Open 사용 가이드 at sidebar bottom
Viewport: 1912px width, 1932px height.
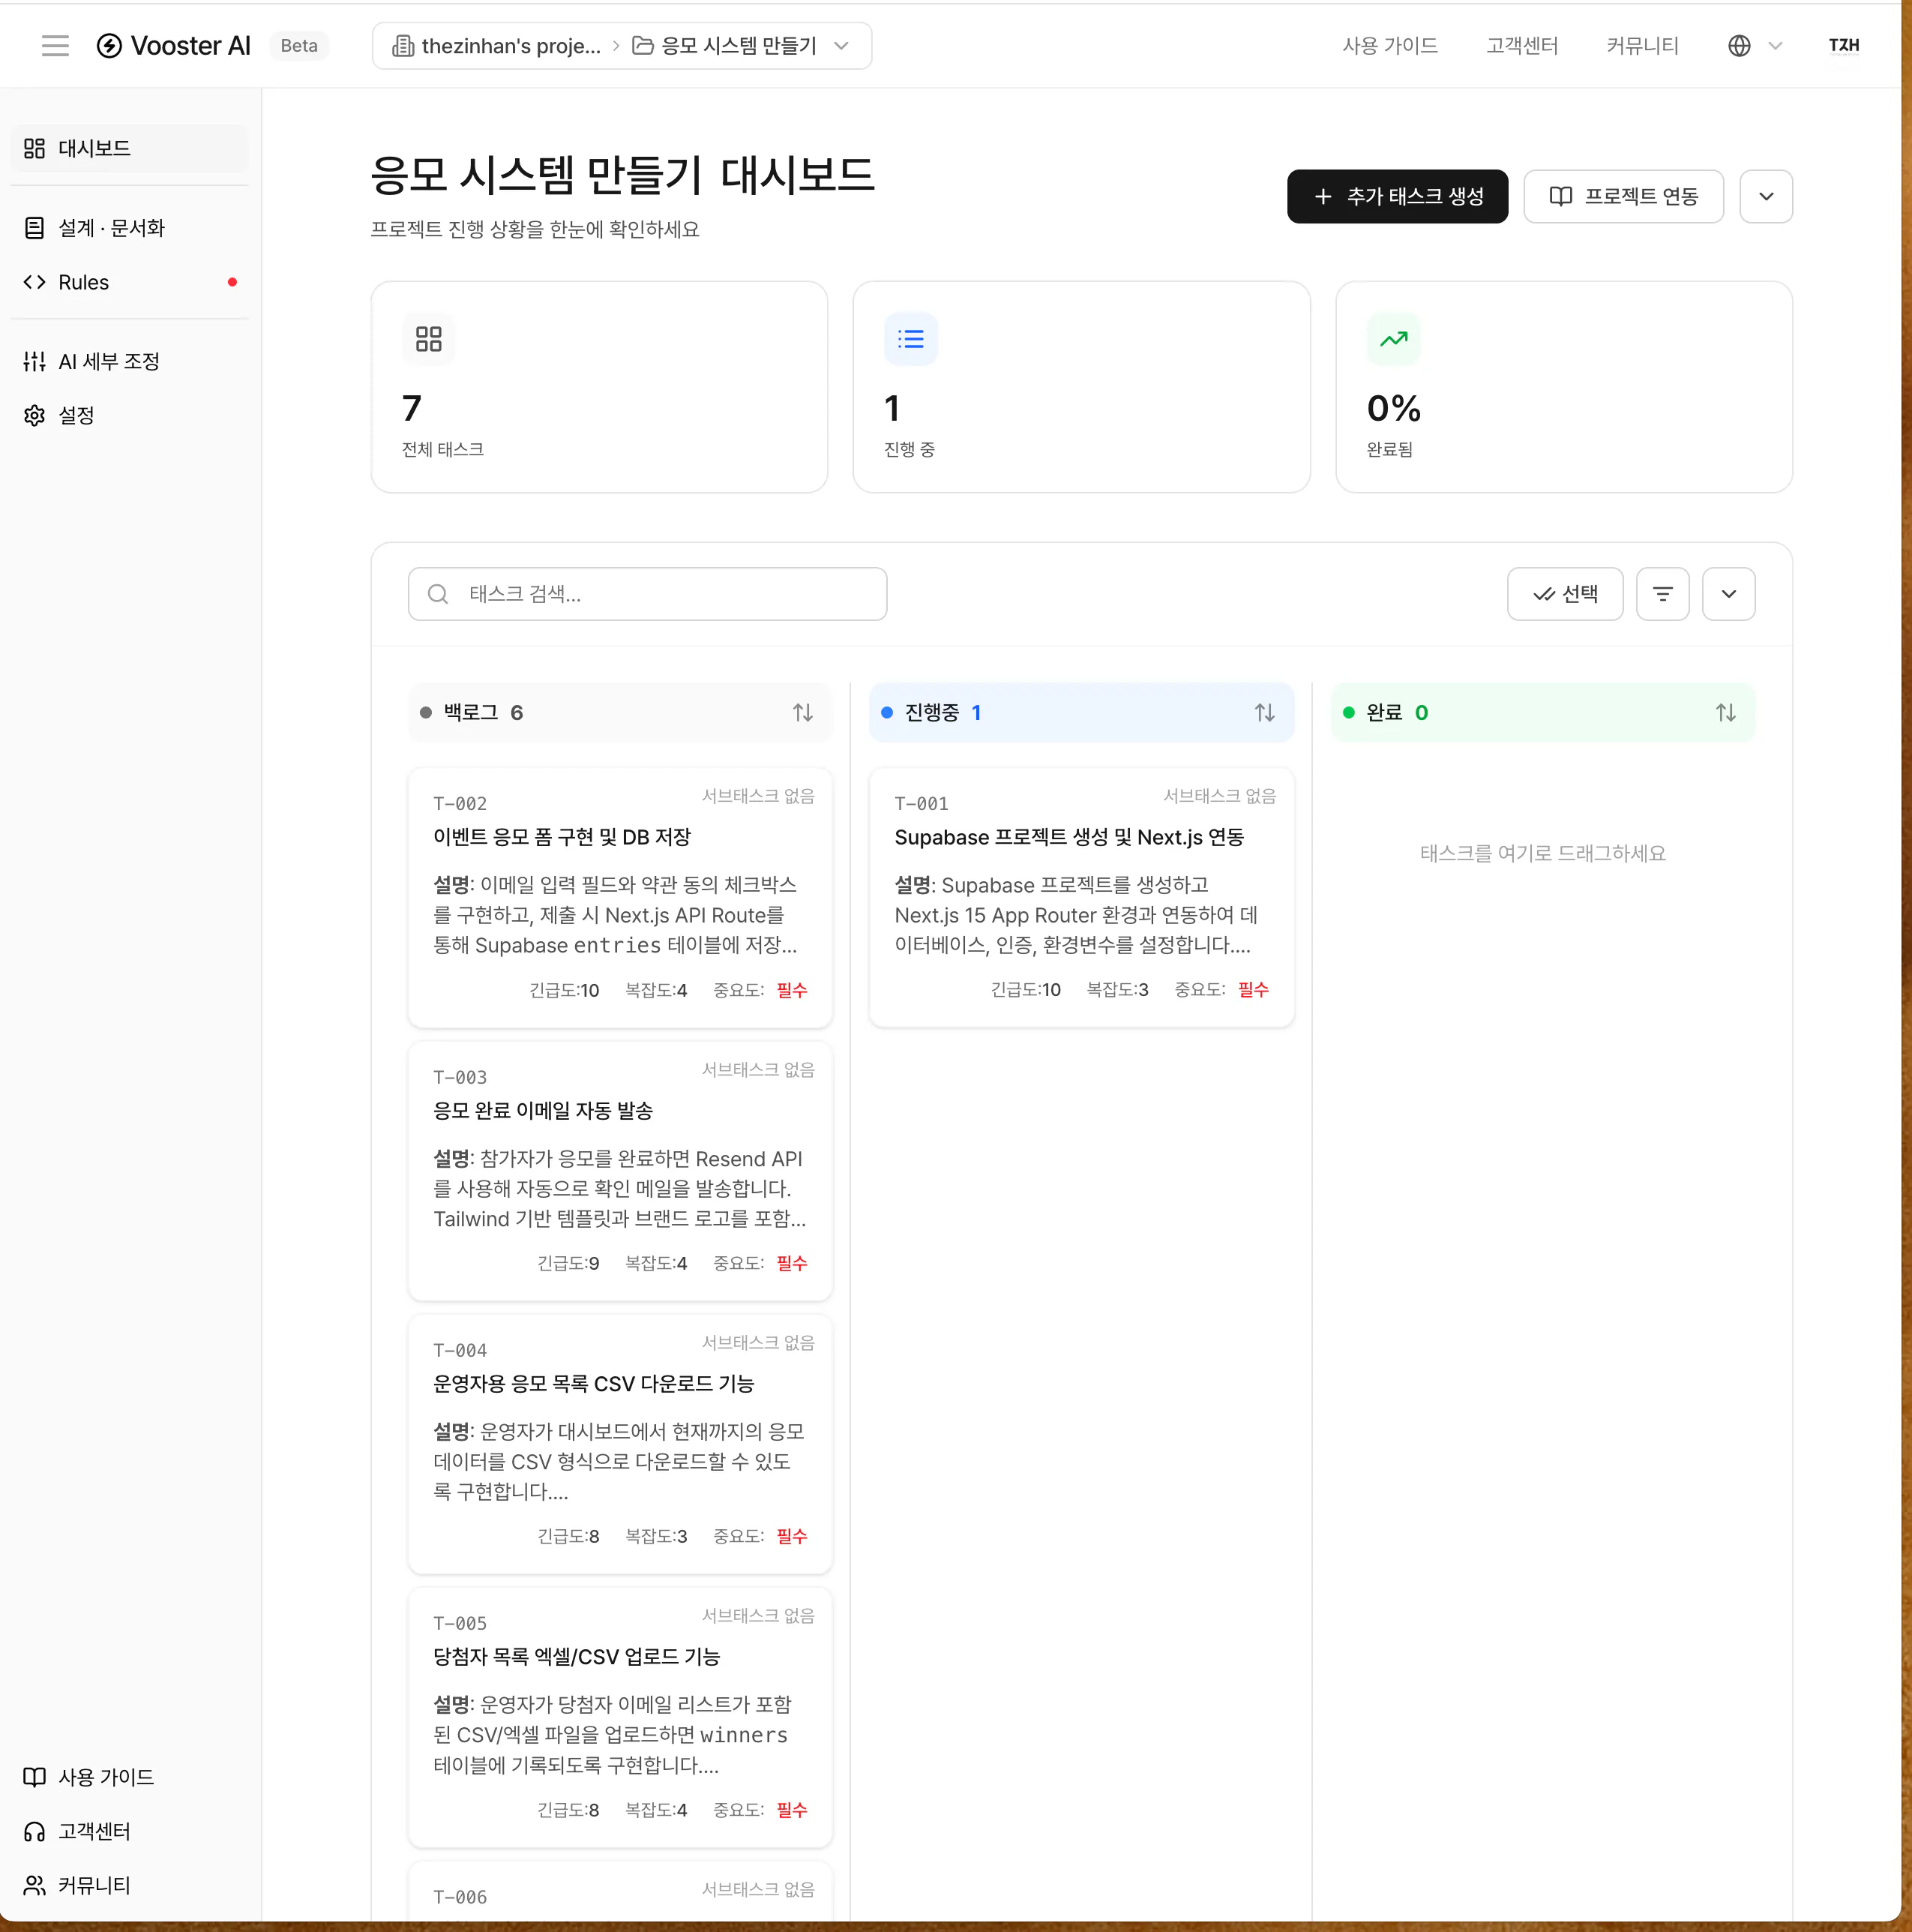[130, 1777]
